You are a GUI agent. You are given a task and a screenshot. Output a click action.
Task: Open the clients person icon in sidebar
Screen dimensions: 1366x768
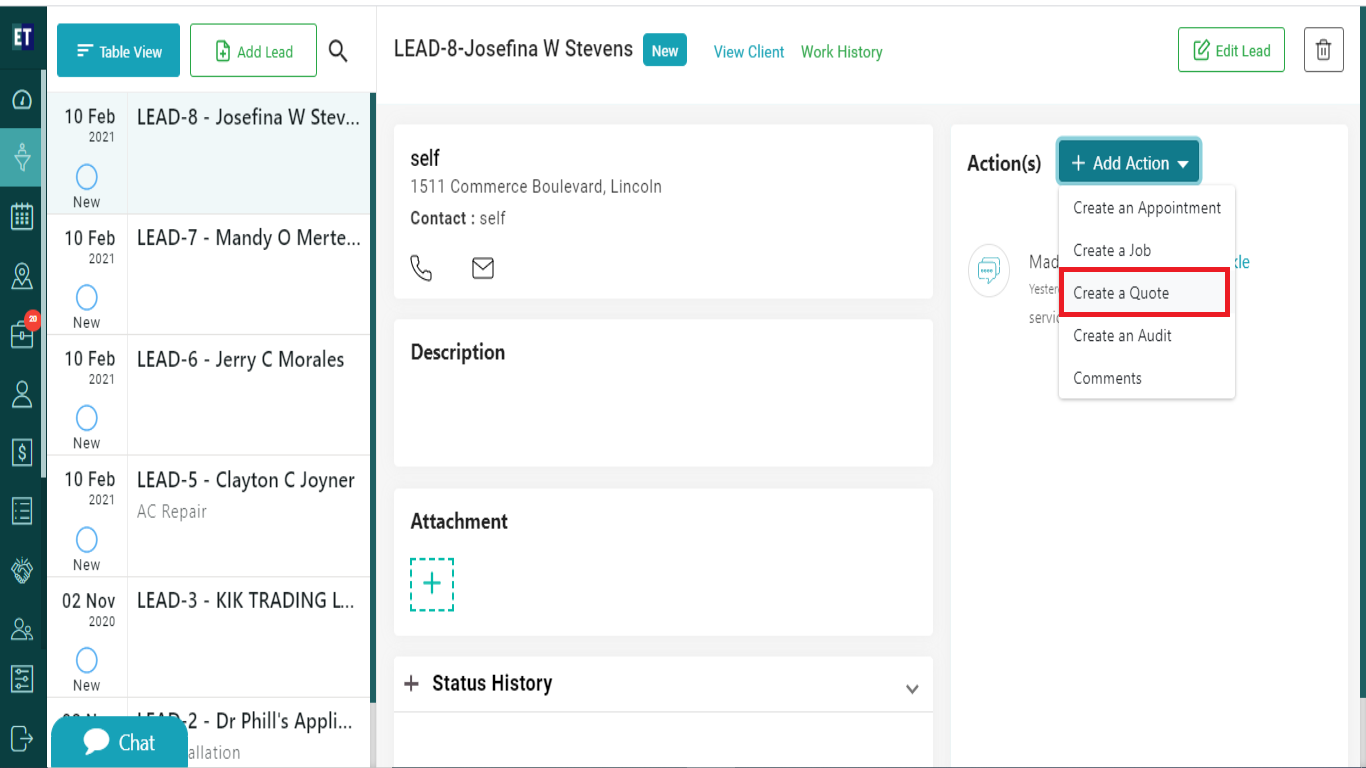[22, 394]
